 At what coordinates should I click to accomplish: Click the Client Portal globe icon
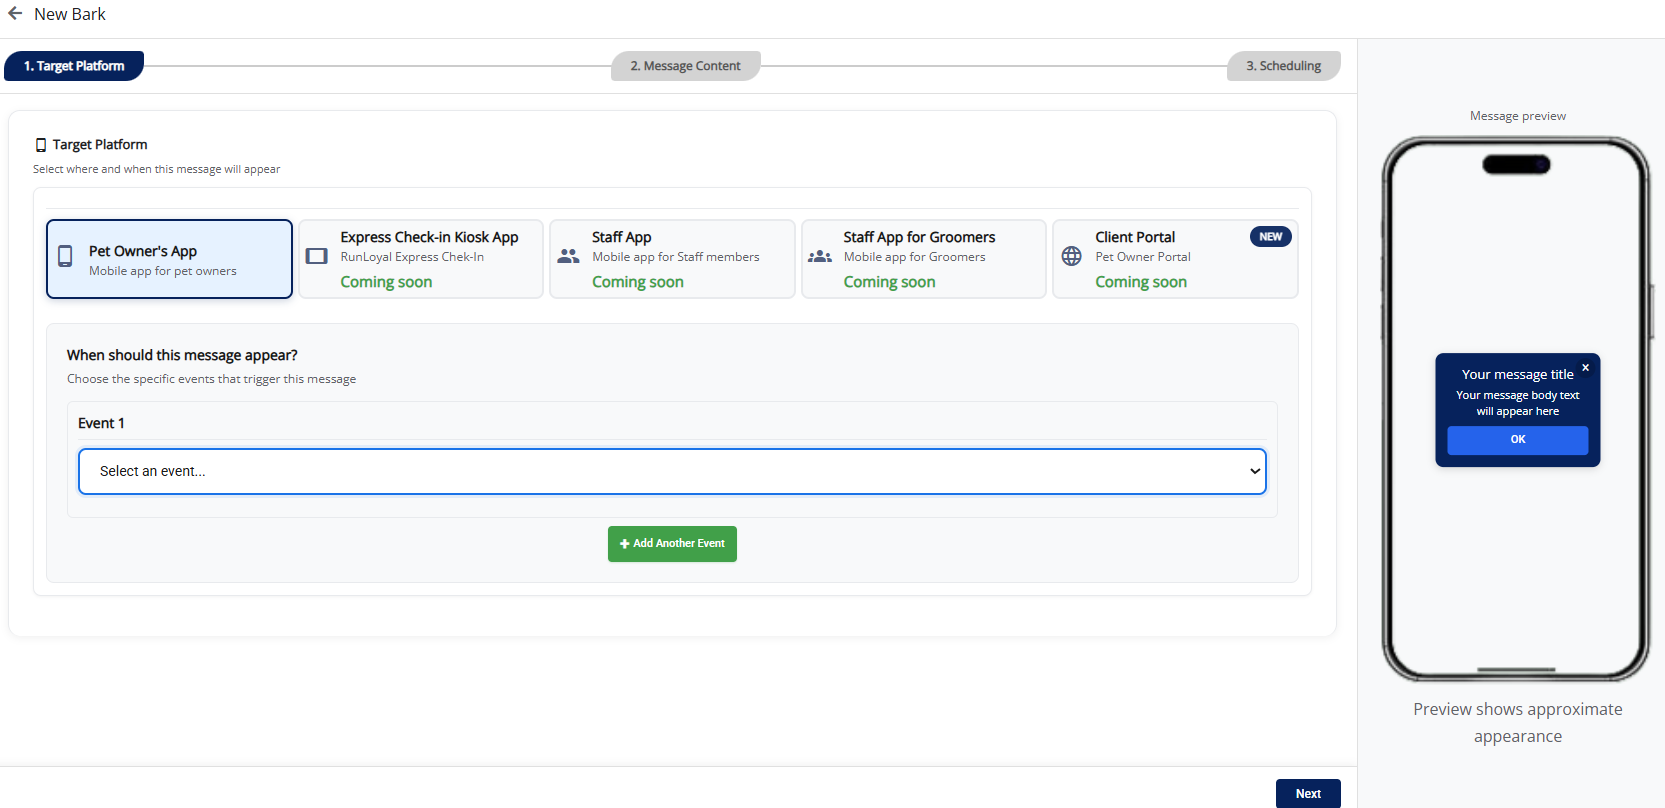tap(1071, 256)
